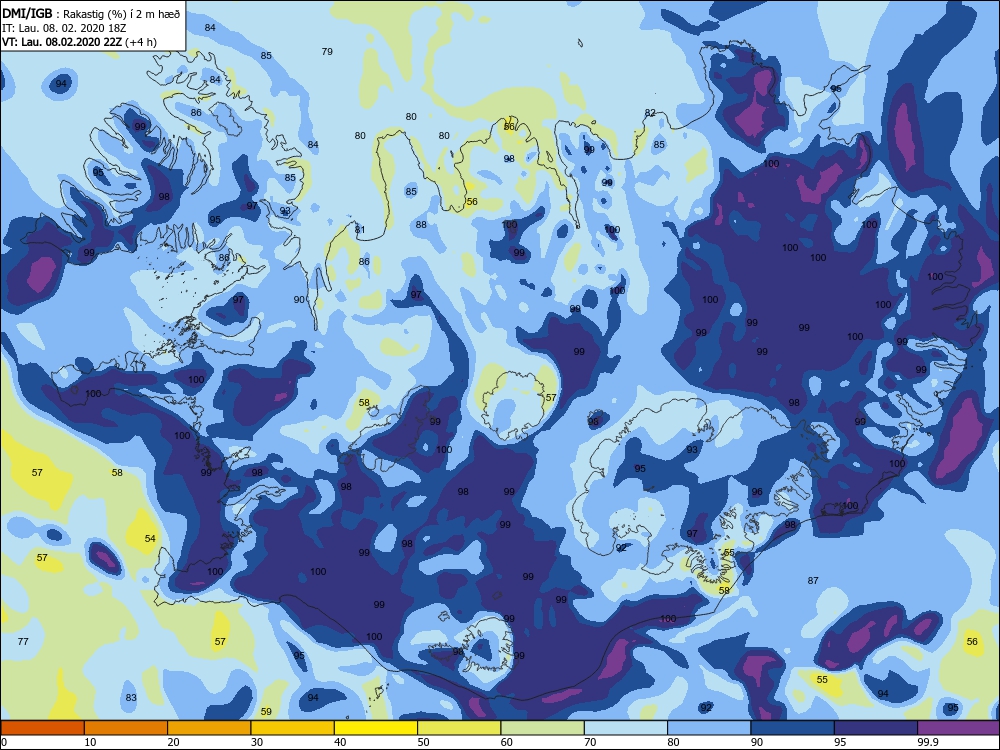Click the '88' humidity value on the map
1000x750 pixels.
[x=421, y=224]
